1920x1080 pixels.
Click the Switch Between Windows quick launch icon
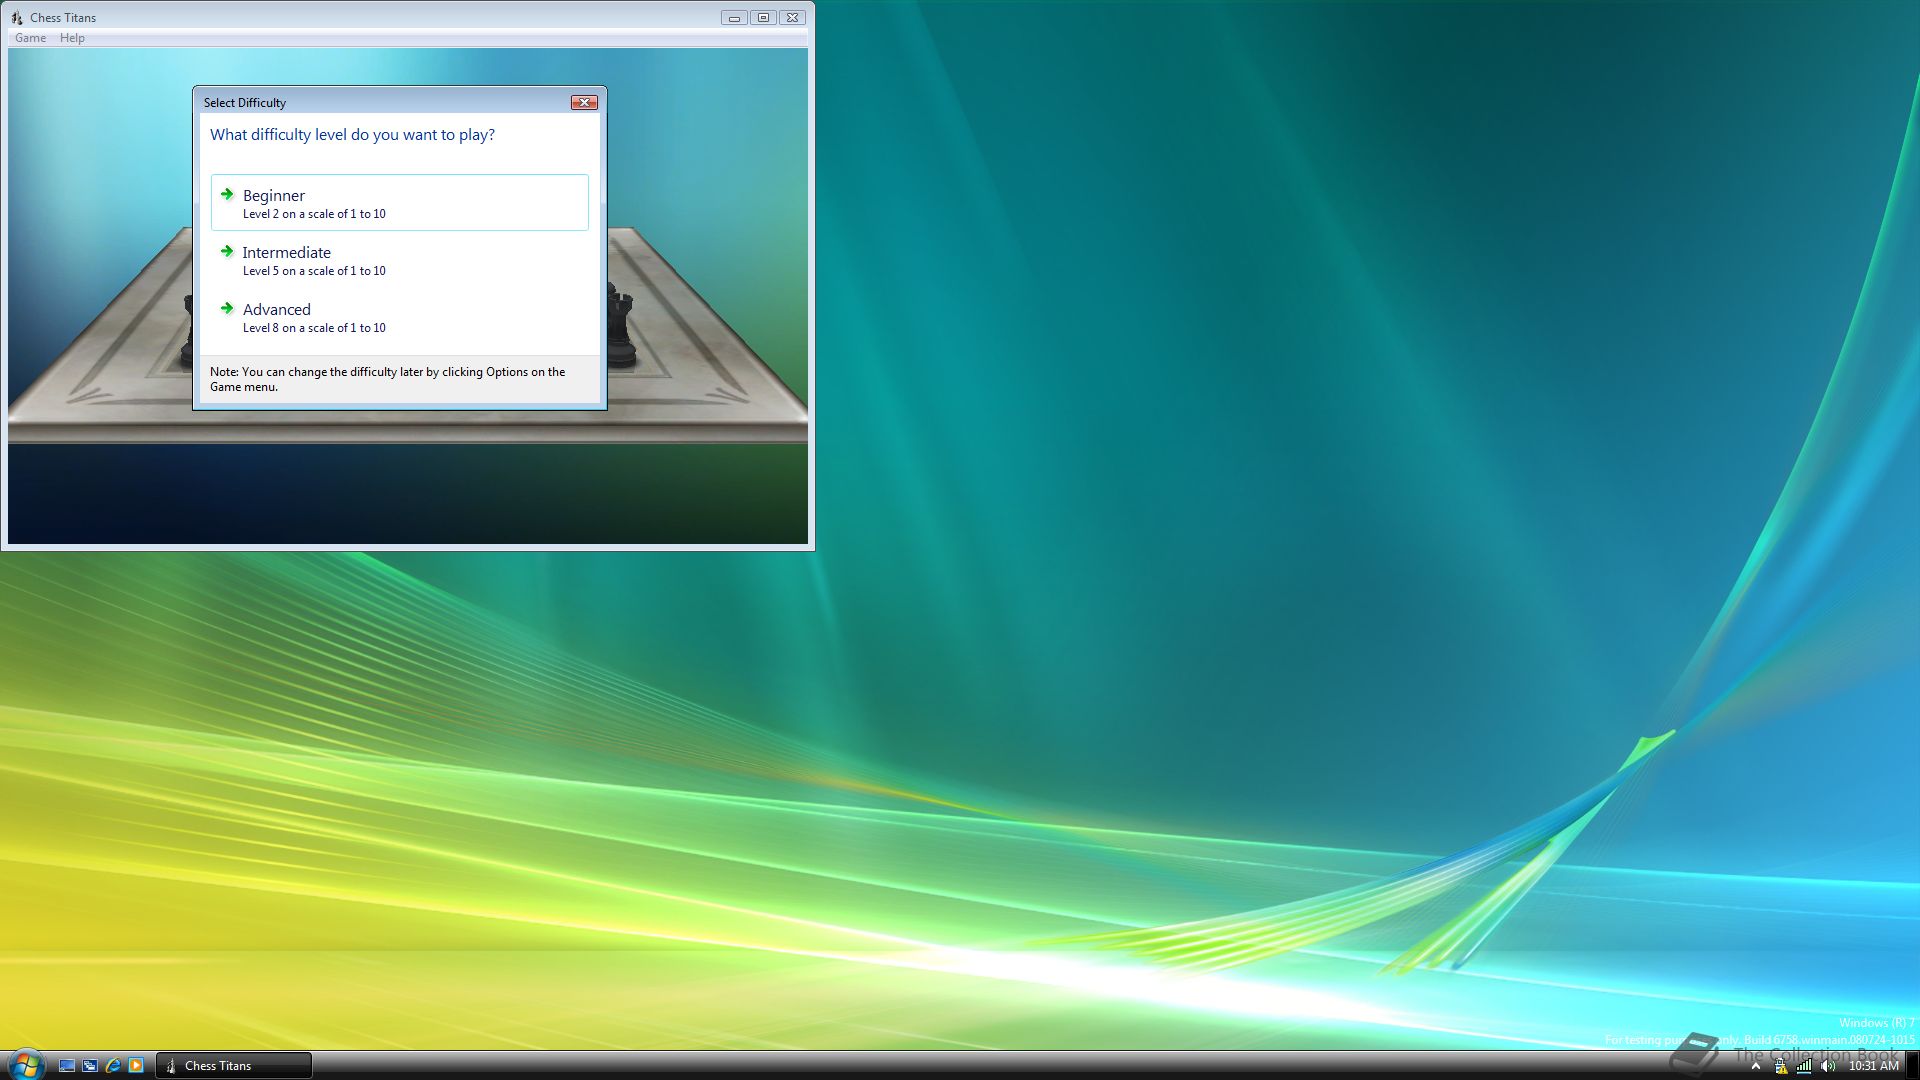tap(90, 1065)
